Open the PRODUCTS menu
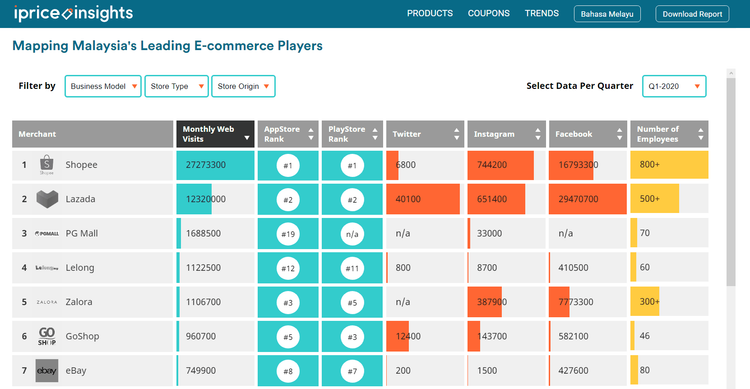750x389 pixels. pos(430,13)
